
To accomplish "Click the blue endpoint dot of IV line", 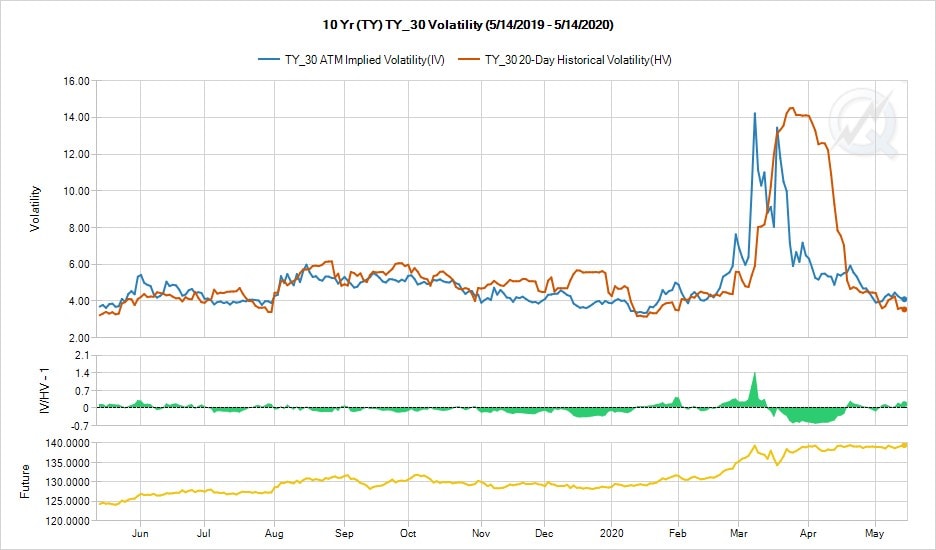I will point(905,299).
